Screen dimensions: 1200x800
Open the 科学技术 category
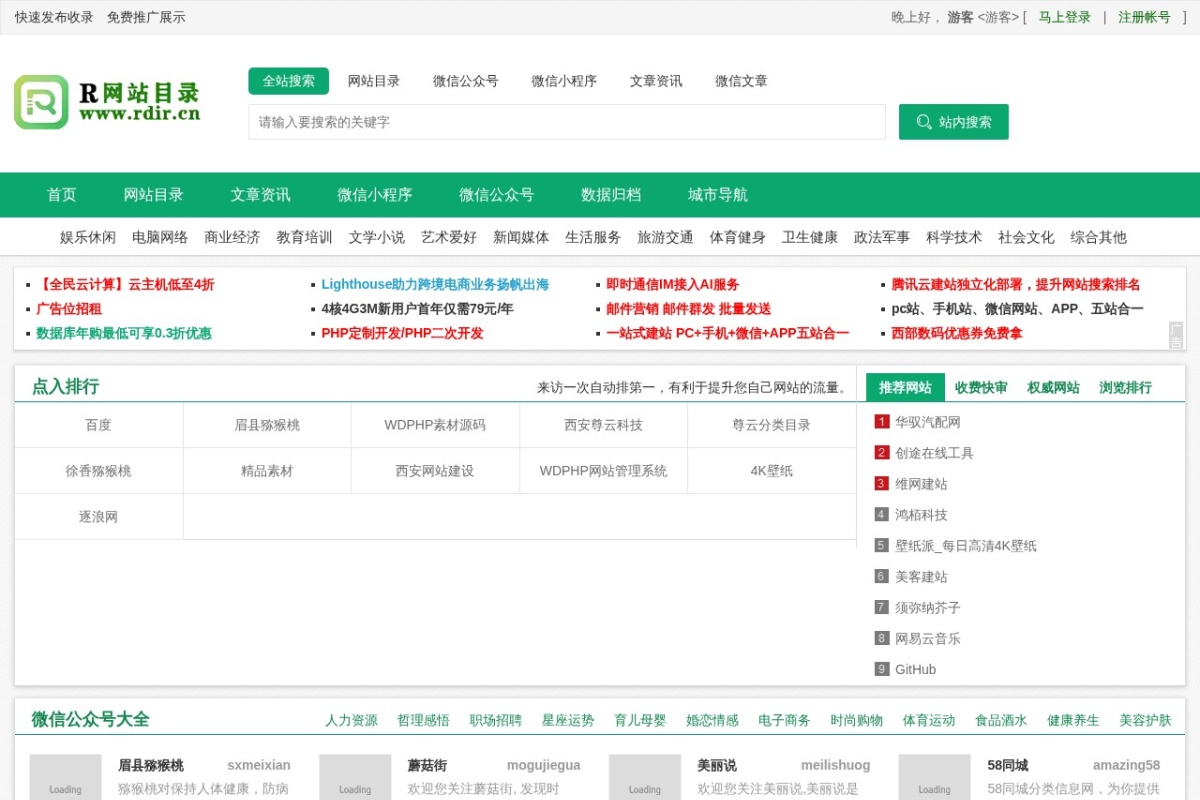point(954,237)
